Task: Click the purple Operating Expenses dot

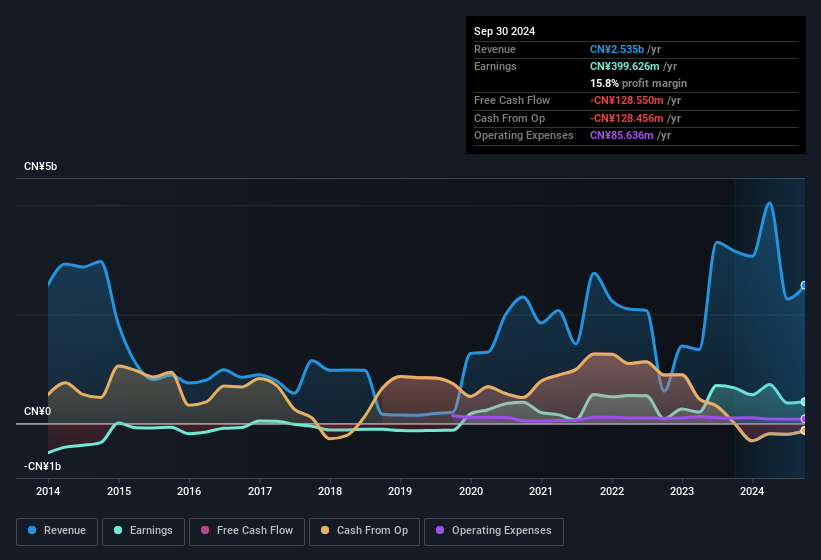Action: point(440,530)
